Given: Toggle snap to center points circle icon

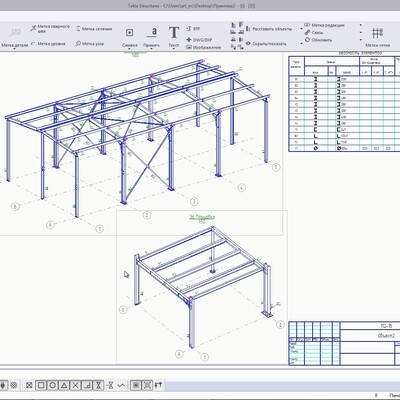Looking at the screenshot, I should pyautogui.click(x=52, y=385).
